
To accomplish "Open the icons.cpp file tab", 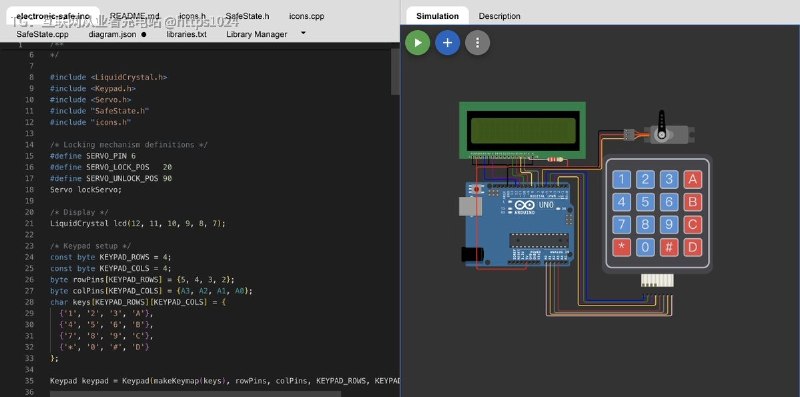I will tap(306, 16).
